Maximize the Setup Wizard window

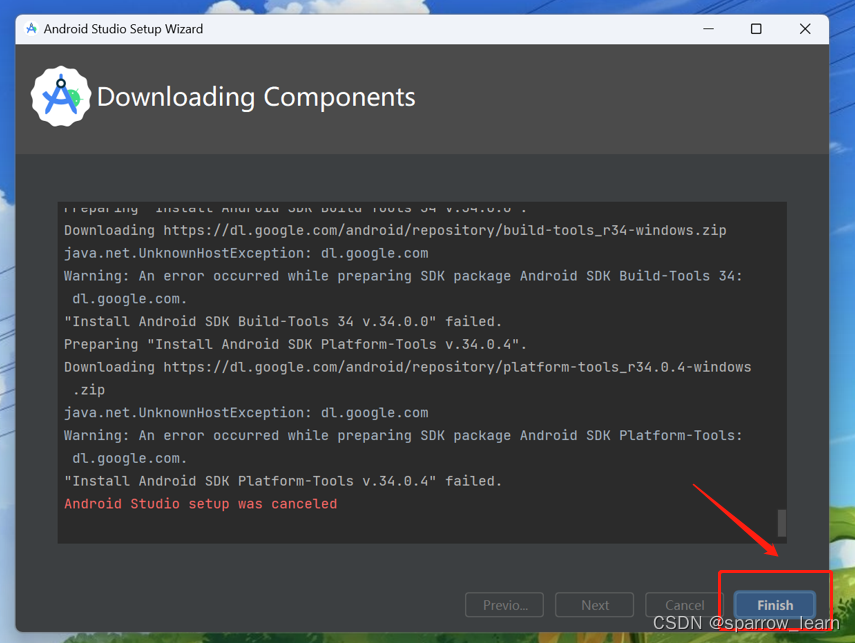click(756, 28)
